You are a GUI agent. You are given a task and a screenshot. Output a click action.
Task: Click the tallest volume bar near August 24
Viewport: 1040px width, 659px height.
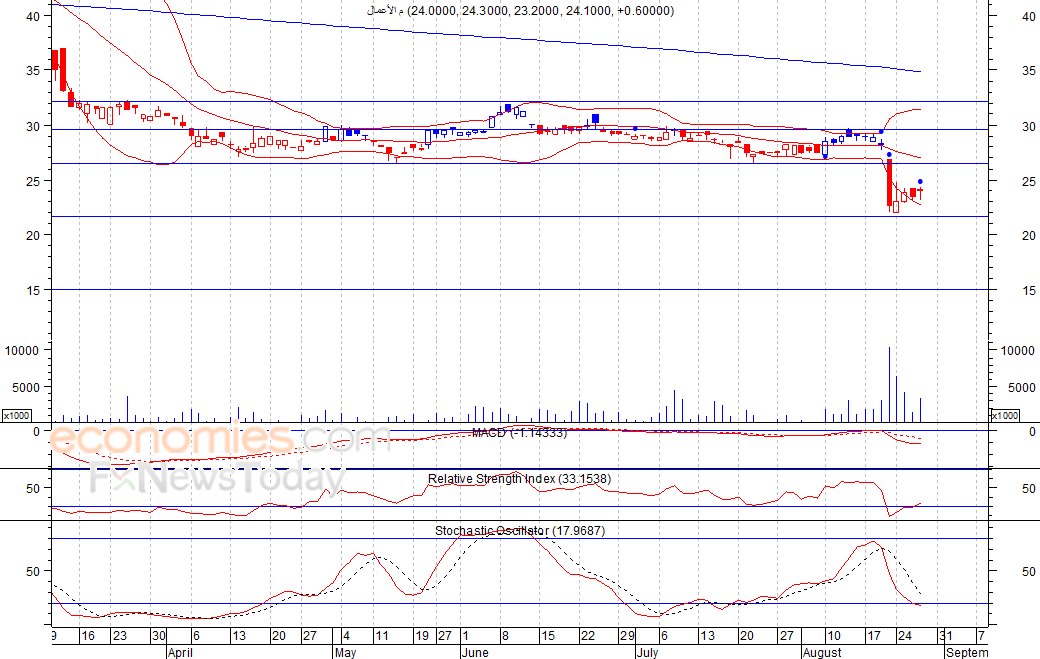[889, 385]
